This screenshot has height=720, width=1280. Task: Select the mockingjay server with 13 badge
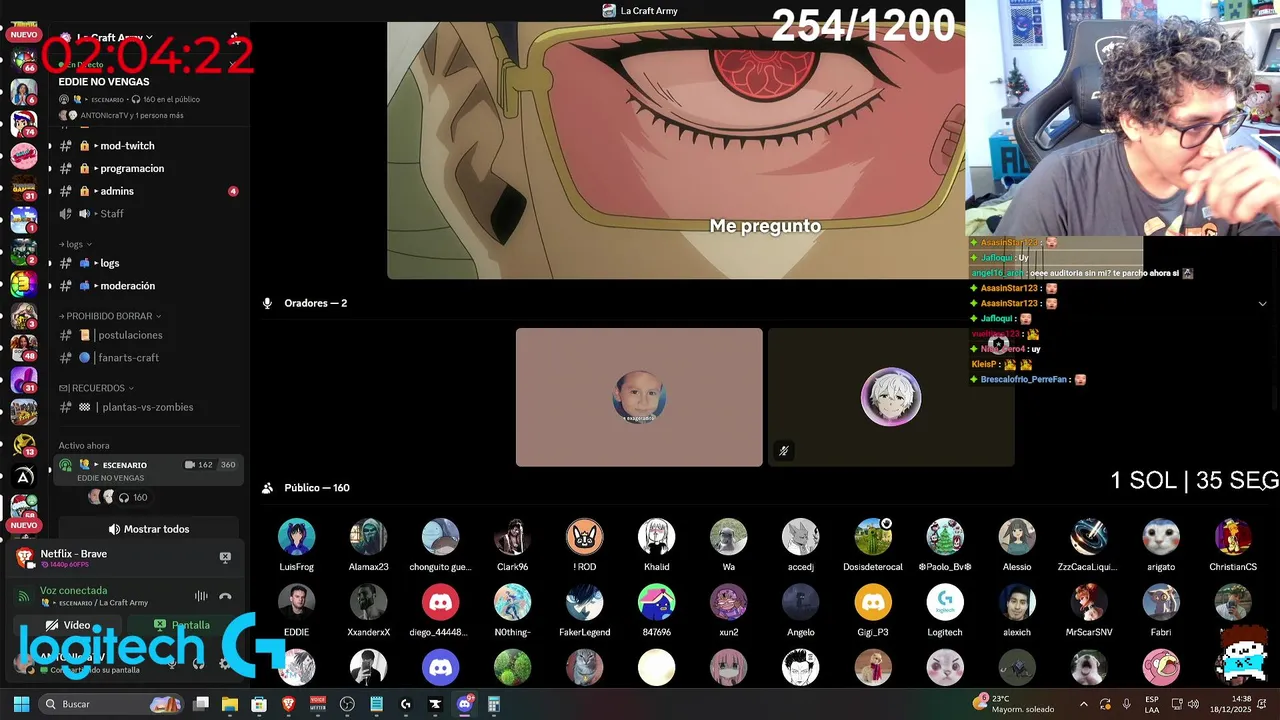coord(24,445)
